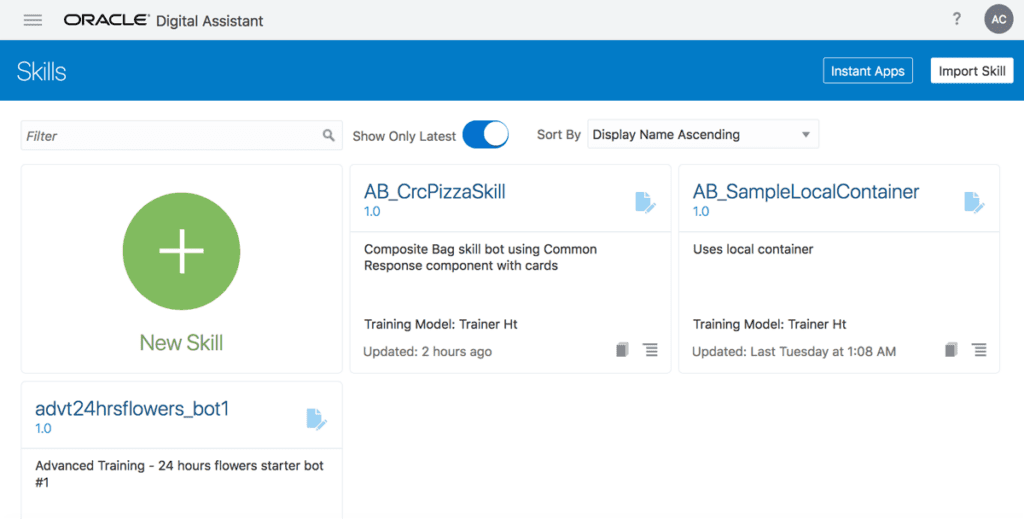Click the Show Only Latest label
Screen dimensions: 1024x519
click(x=404, y=136)
